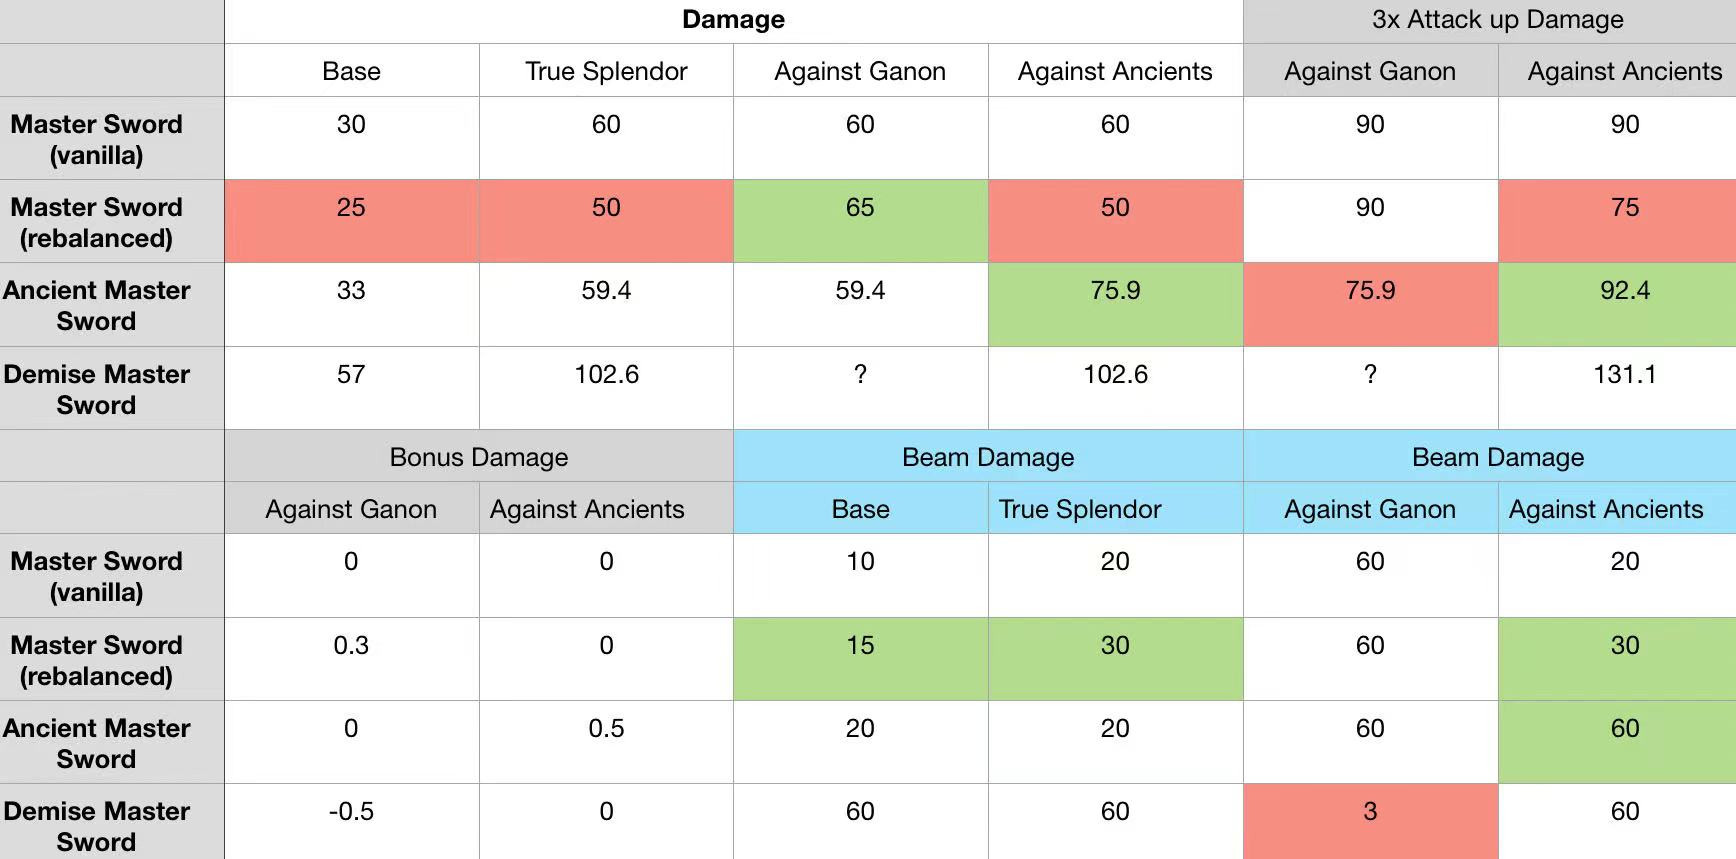Select the red cell containing 25

click(x=351, y=208)
